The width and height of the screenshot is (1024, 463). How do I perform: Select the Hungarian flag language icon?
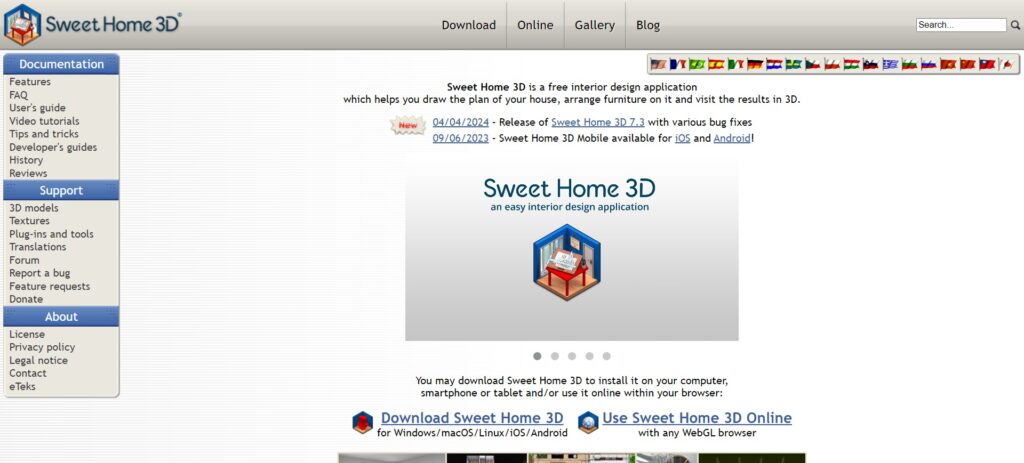click(x=852, y=64)
